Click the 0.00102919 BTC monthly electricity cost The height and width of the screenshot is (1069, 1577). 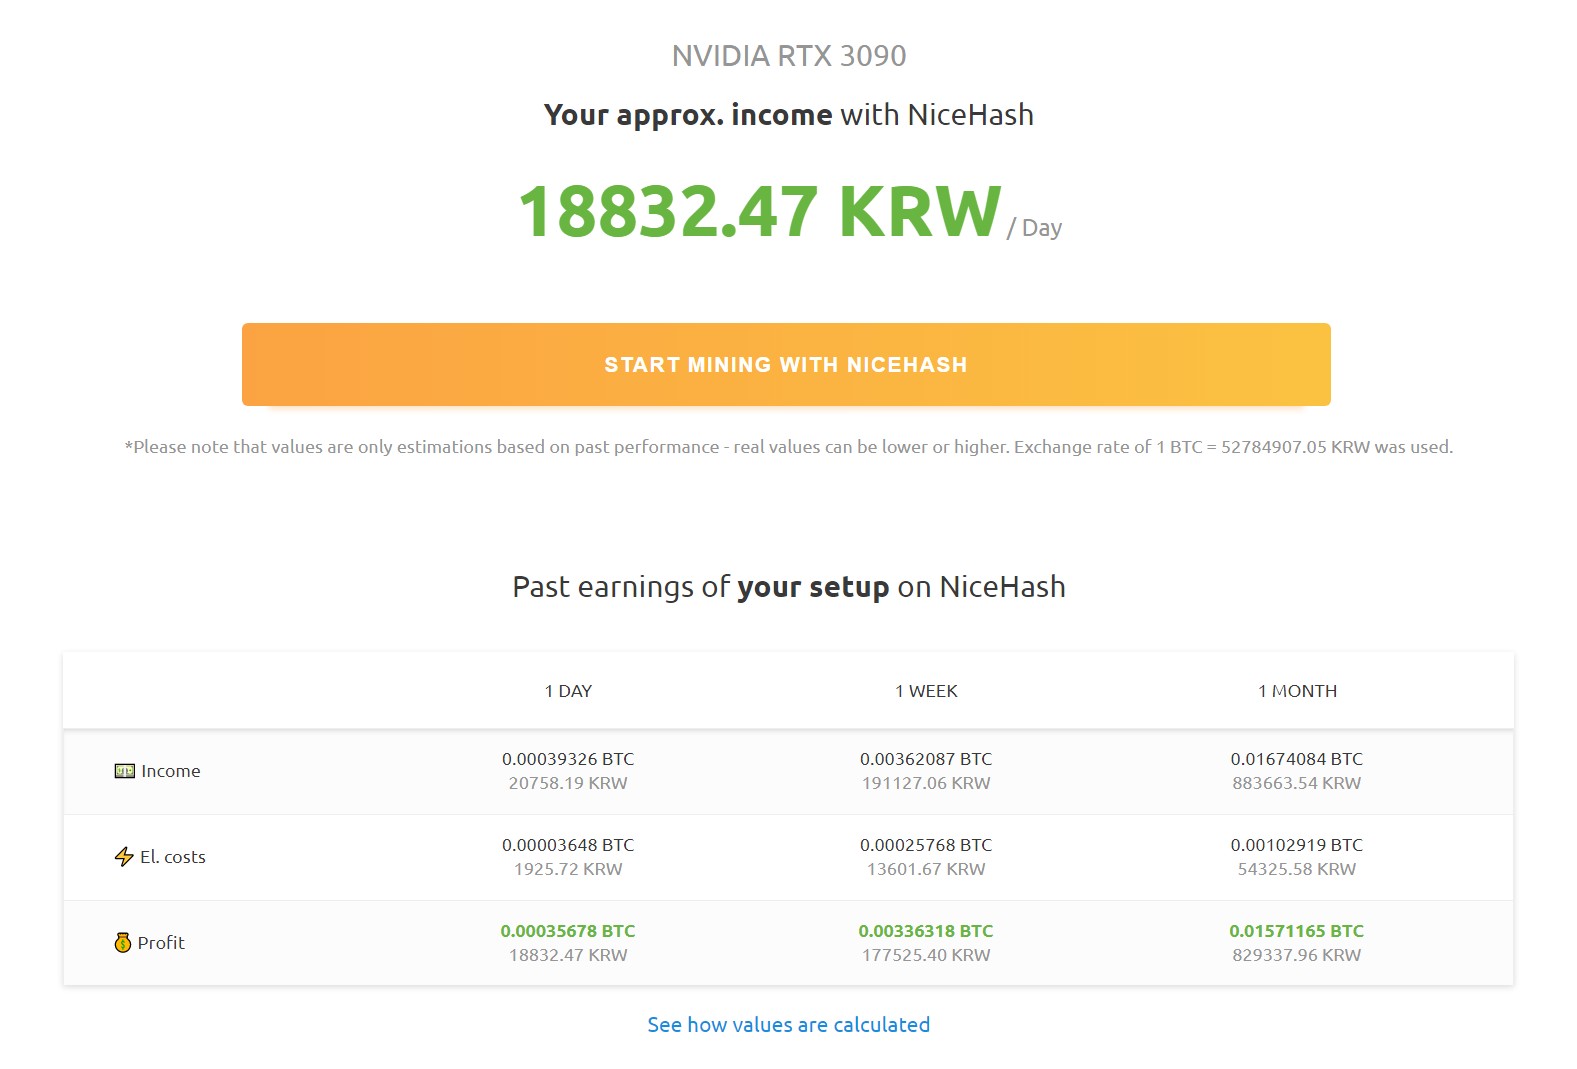pyautogui.click(x=1297, y=845)
